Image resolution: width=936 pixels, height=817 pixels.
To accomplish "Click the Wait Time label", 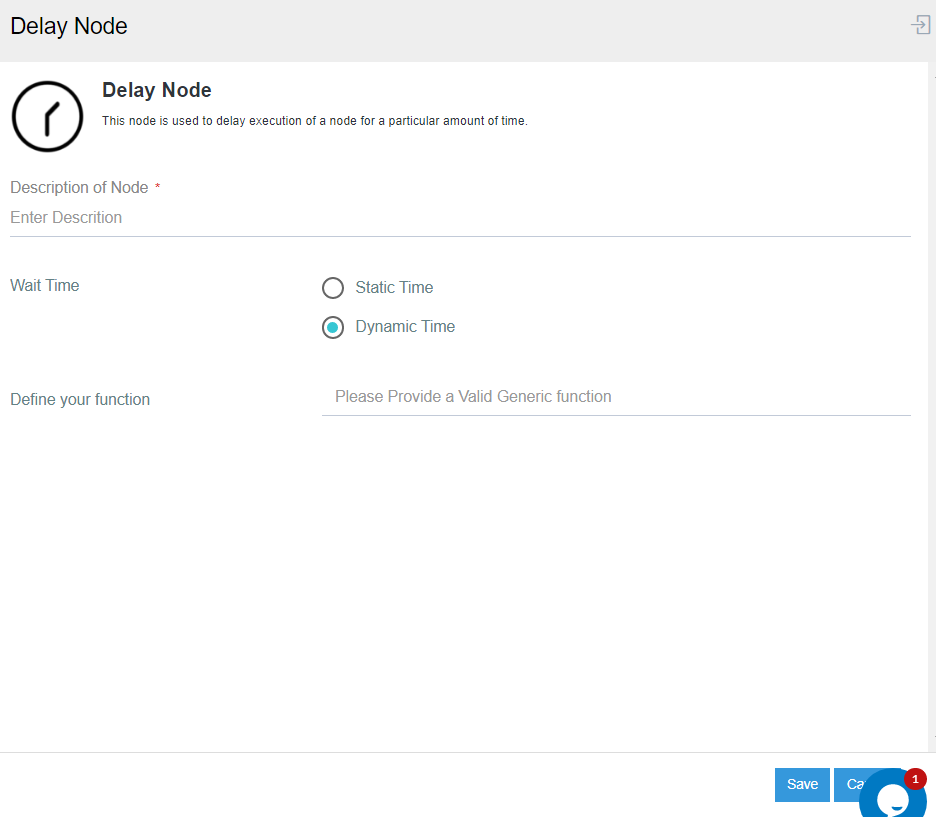I will pyautogui.click(x=45, y=286).
